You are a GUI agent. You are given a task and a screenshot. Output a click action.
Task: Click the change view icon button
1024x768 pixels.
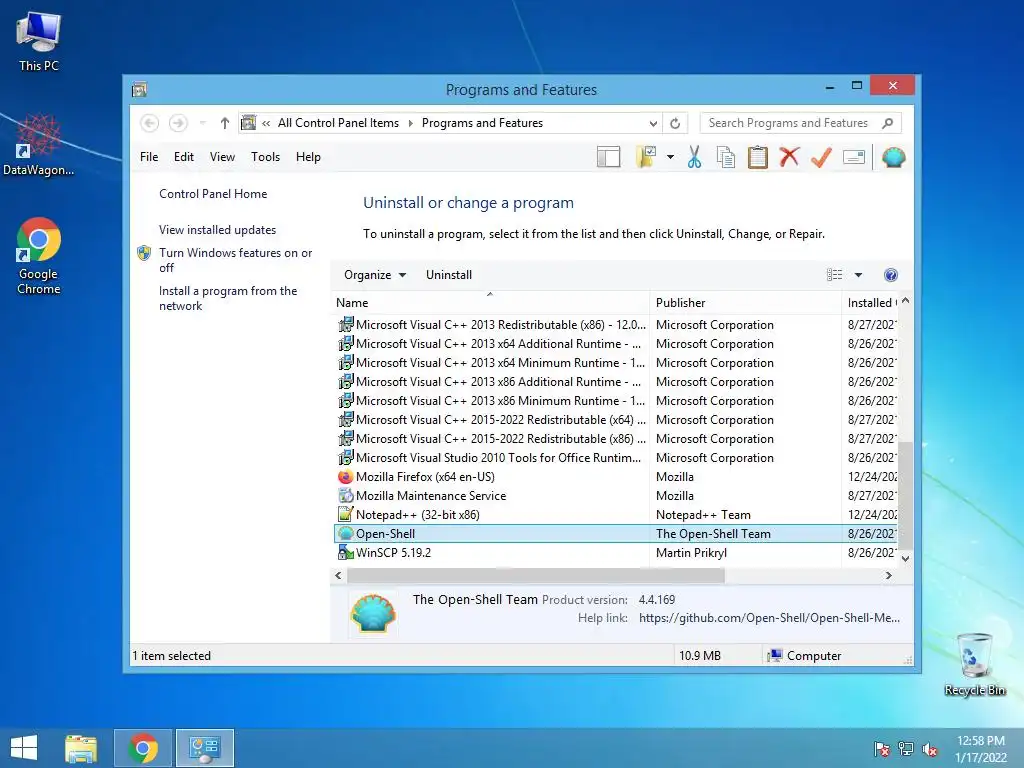pyautogui.click(x=835, y=275)
